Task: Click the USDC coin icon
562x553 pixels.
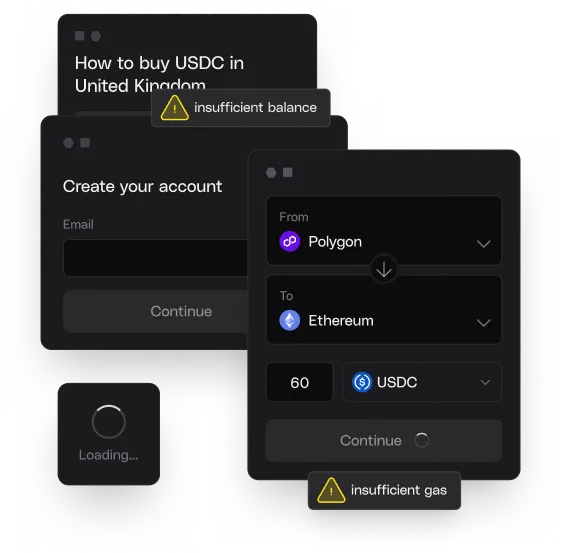Action: (x=362, y=382)
